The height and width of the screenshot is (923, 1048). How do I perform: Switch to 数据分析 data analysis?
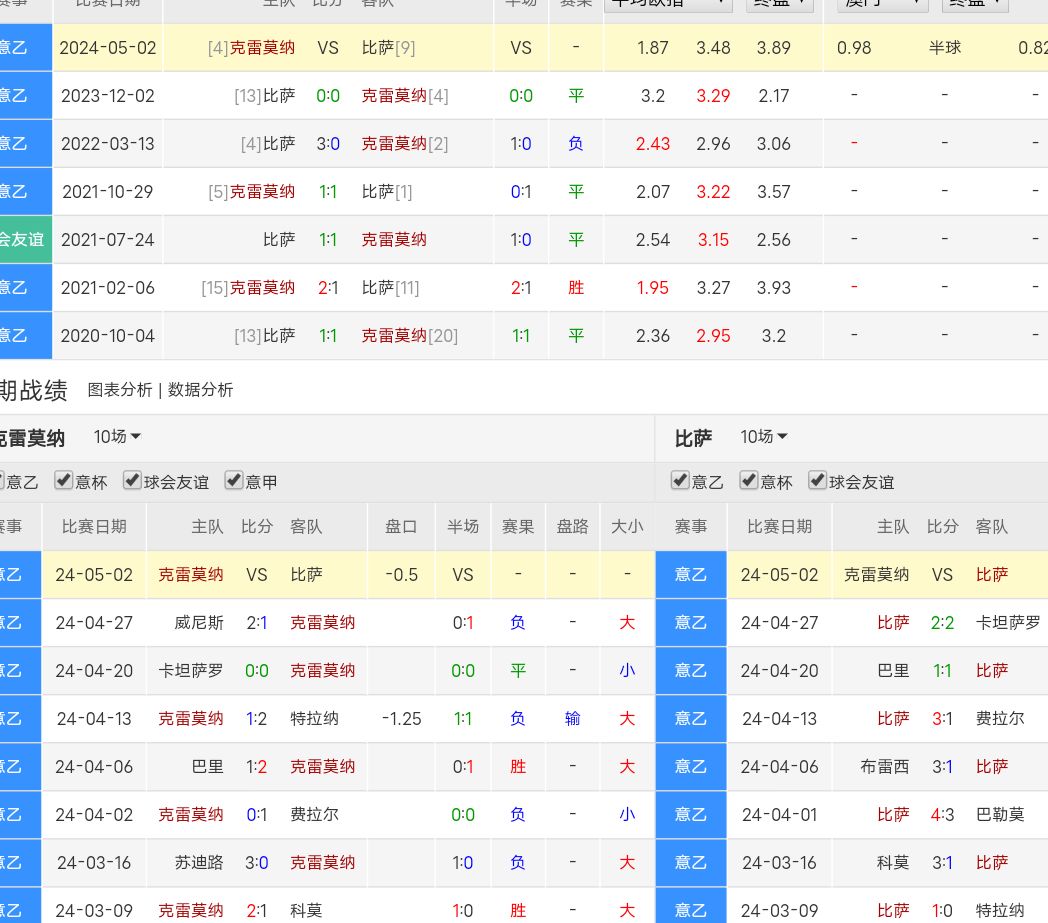[200, 390]
